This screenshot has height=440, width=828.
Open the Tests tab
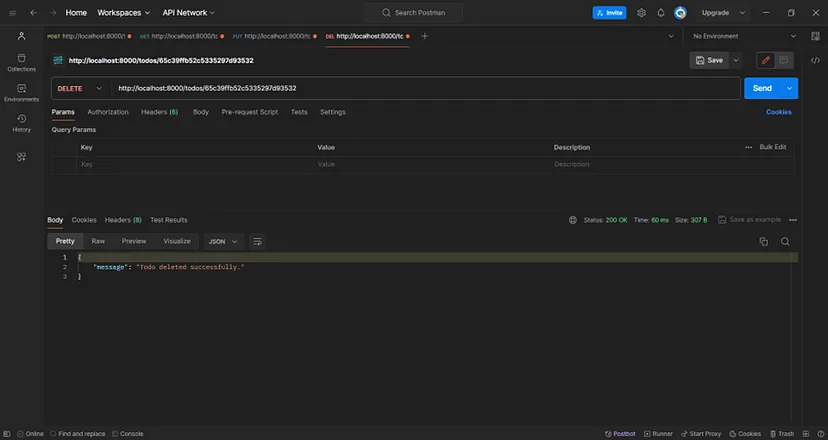pyautogui.click(x=299, y=112)
